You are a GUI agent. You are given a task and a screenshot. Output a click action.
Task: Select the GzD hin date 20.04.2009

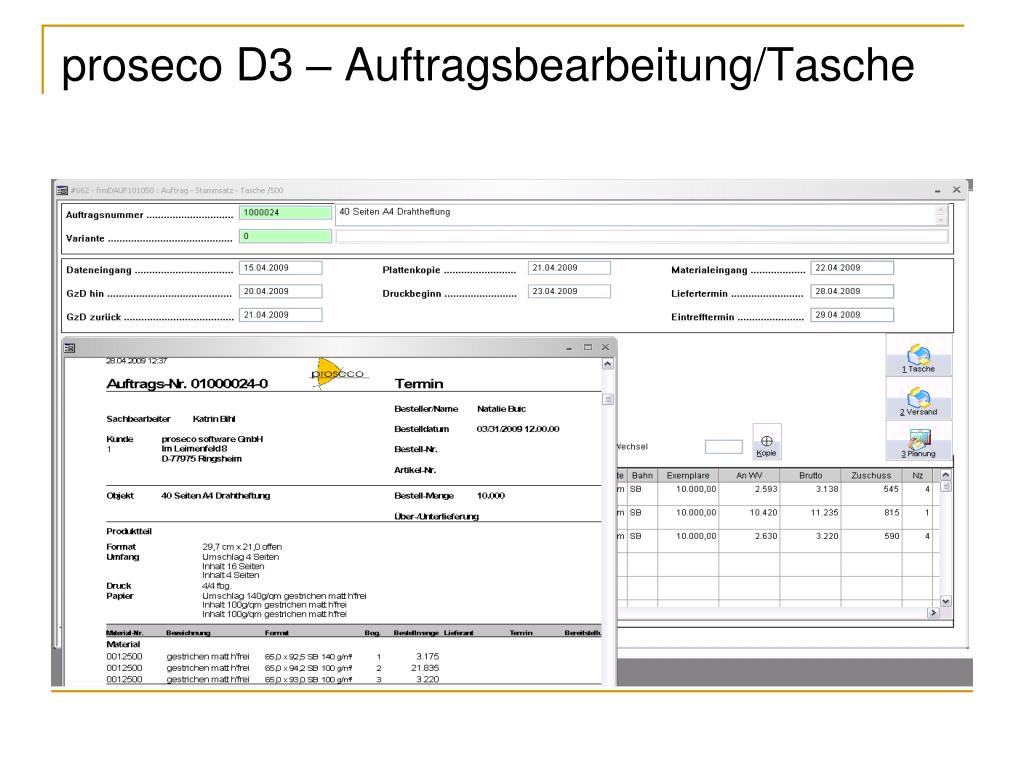click(x=281, y=291)
